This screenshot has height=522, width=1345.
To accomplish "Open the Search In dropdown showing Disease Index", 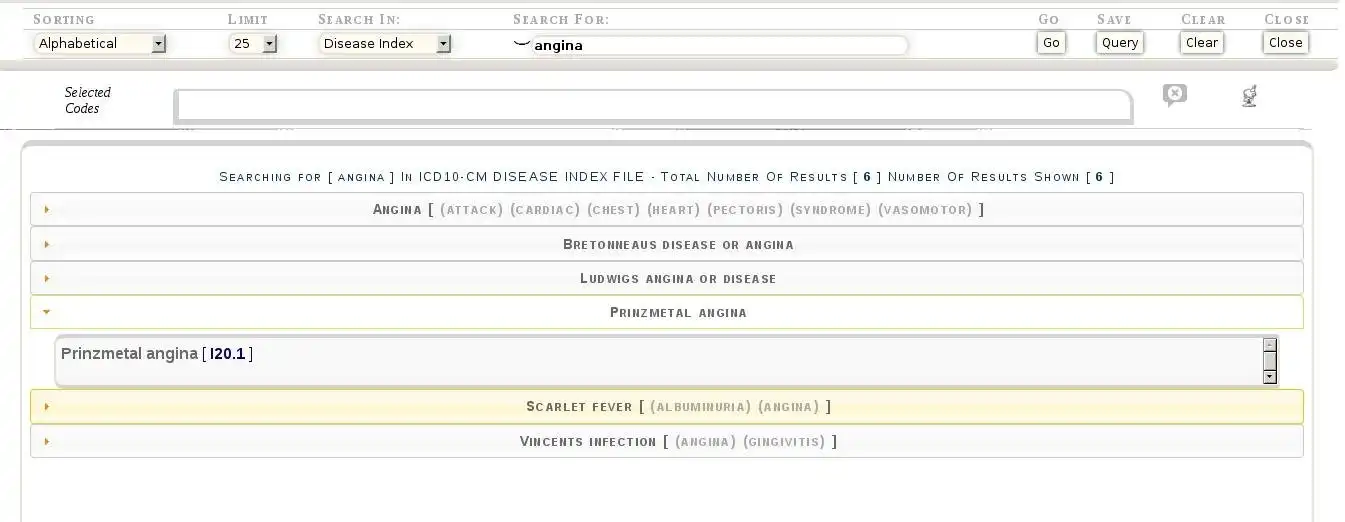I will pyautogui.click(x=385, y=43).
